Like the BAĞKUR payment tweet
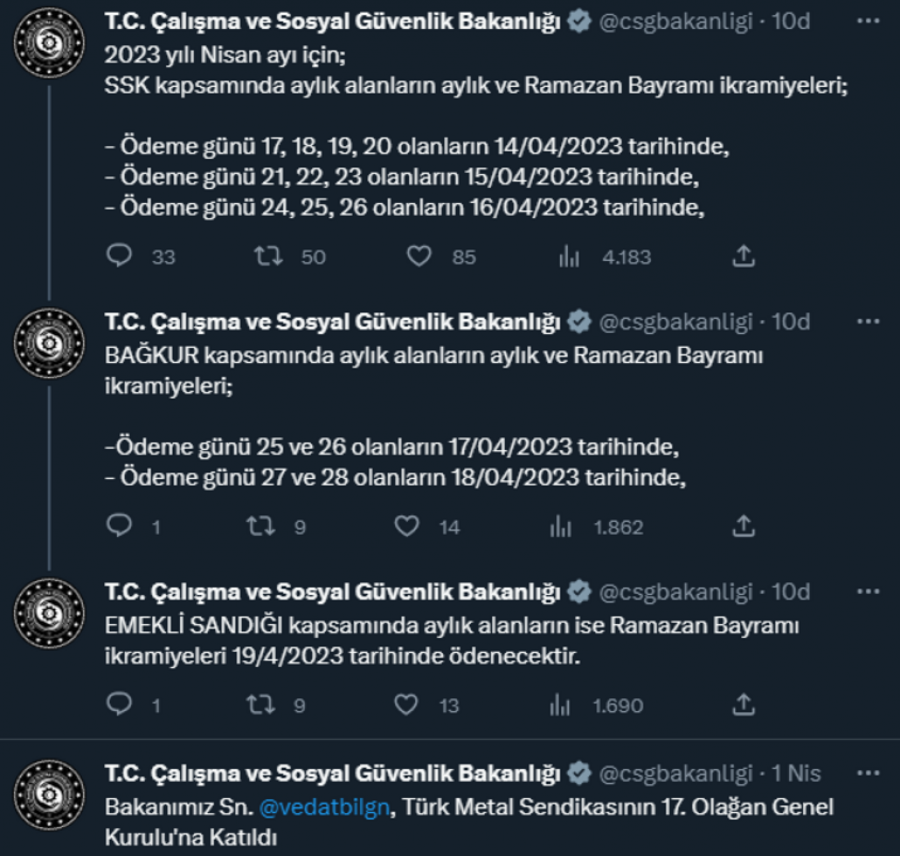 [x=406, y=526]
